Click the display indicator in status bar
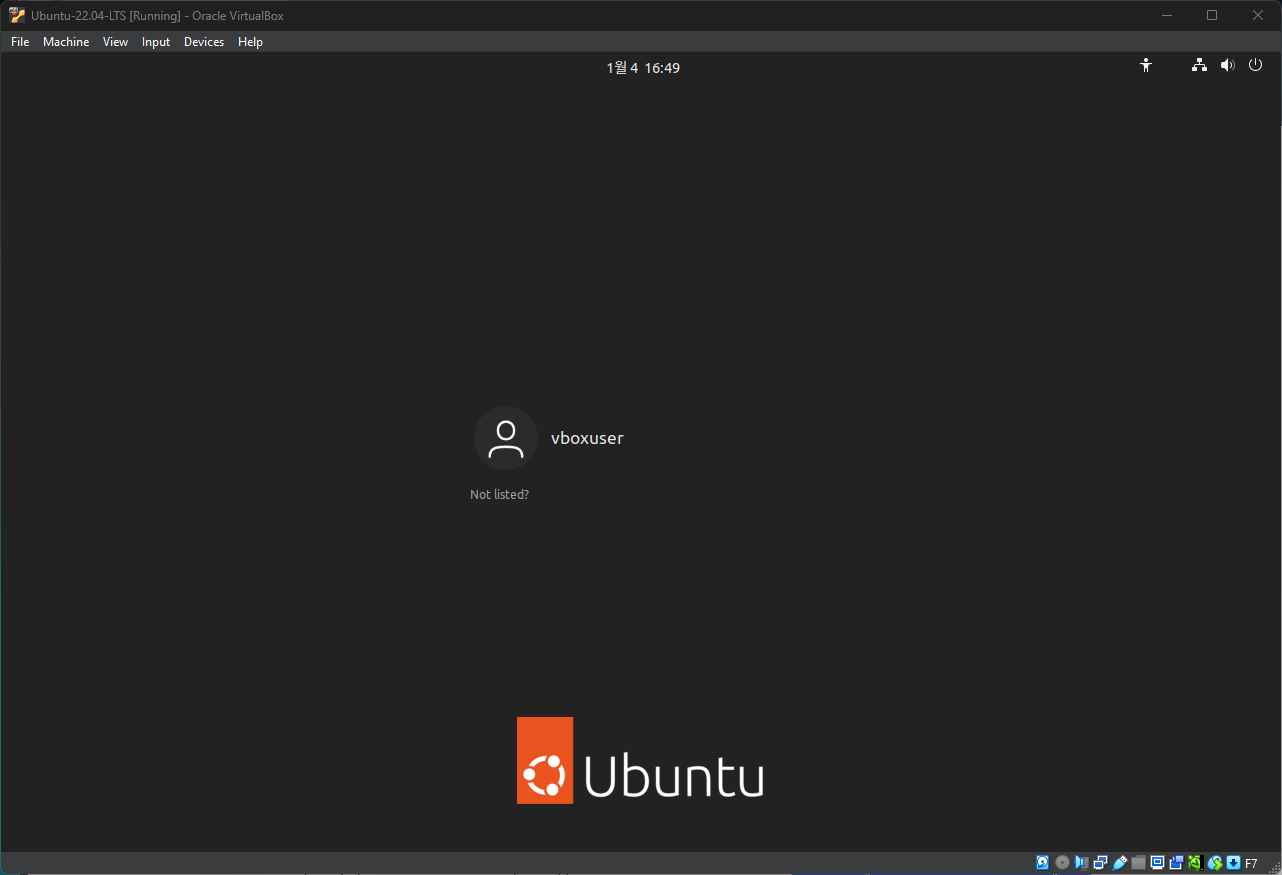Screen dimensions: 1282x875 click(1158, 863)
